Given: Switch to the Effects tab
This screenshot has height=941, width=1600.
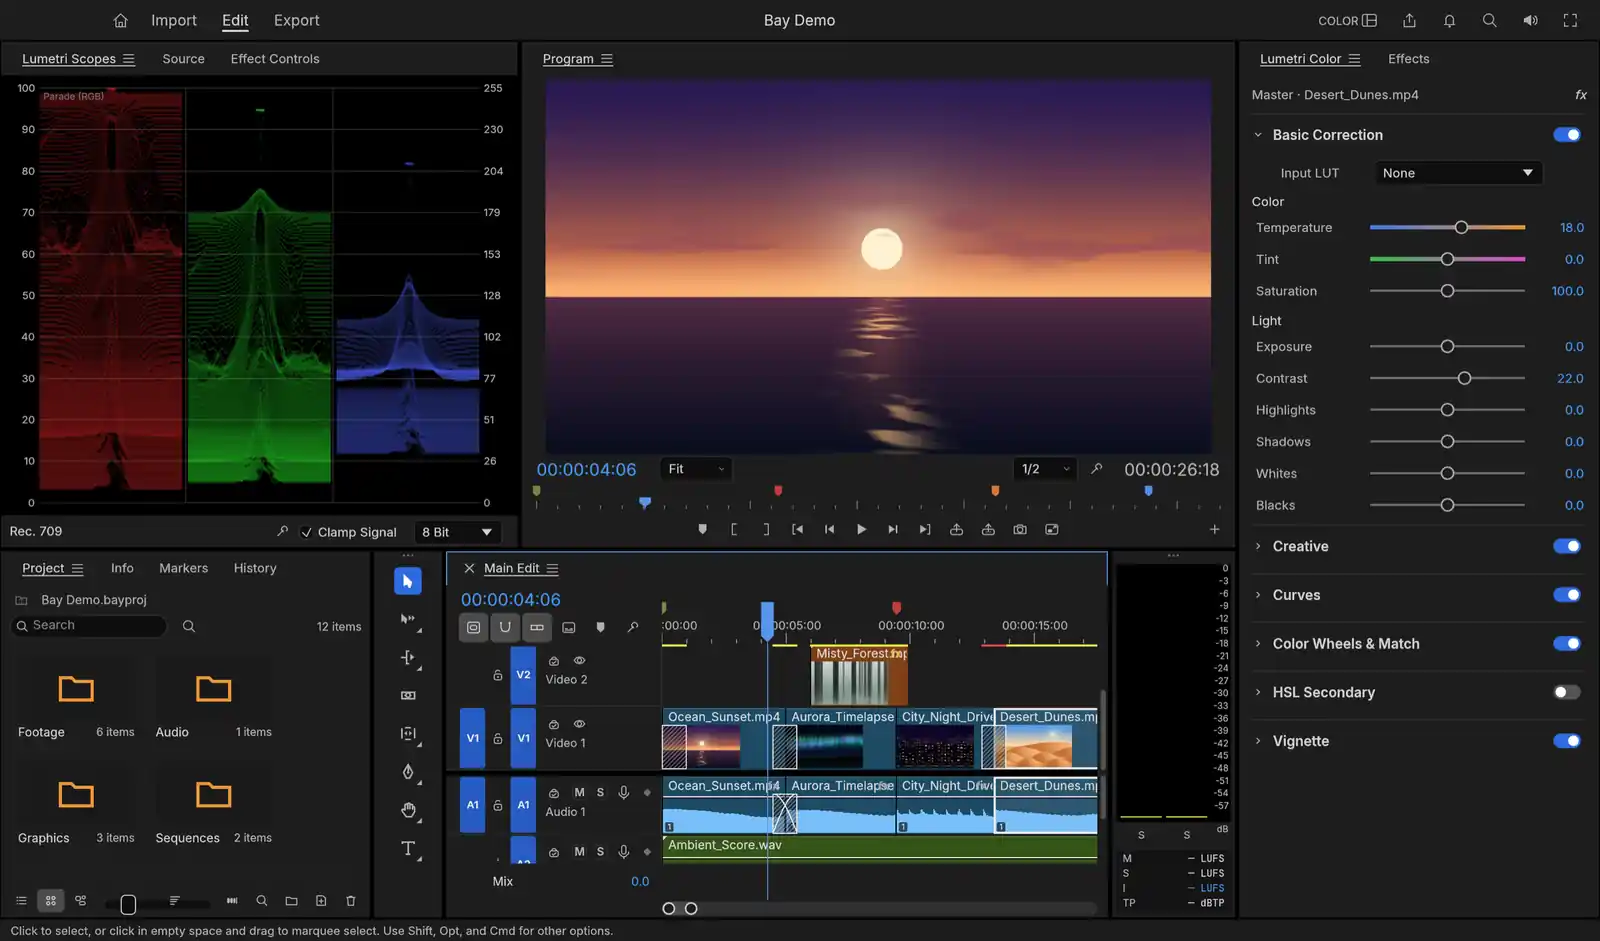Looking at the screenshot, I should (x=1408, y=59).
